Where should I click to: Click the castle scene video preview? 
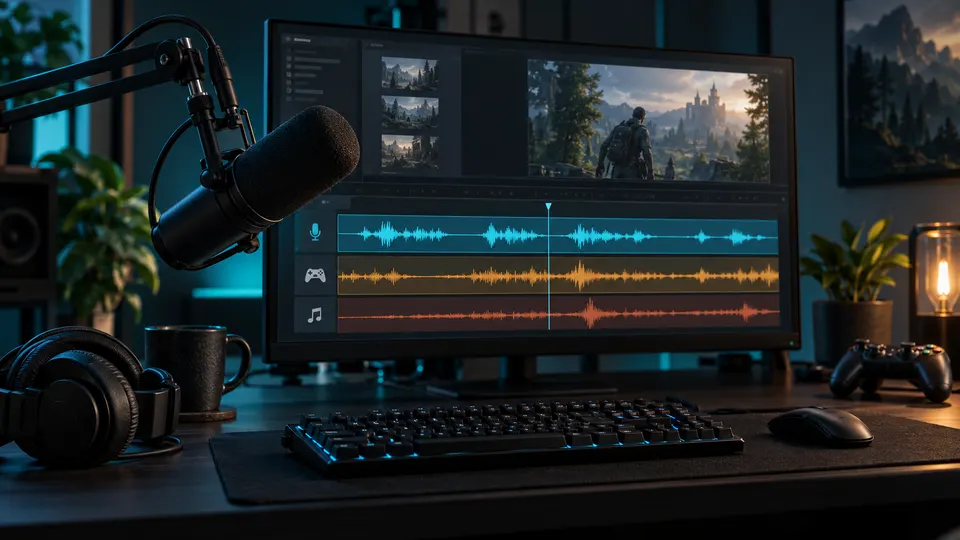click(x=649, y=121)
